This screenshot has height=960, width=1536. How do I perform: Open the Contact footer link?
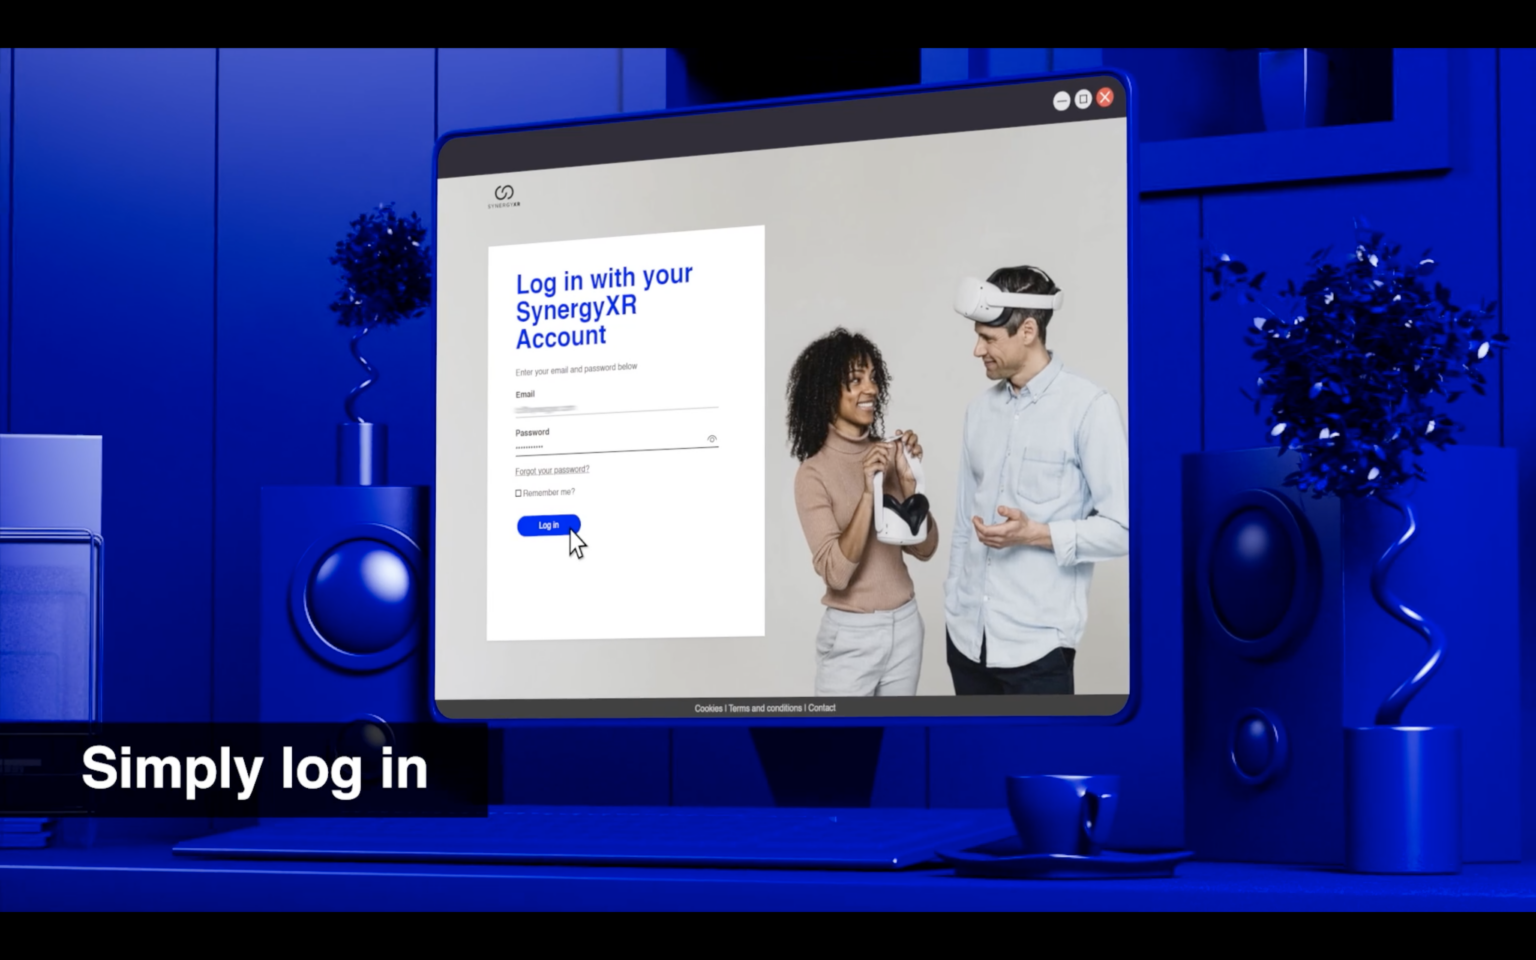[x=822, y=708]
